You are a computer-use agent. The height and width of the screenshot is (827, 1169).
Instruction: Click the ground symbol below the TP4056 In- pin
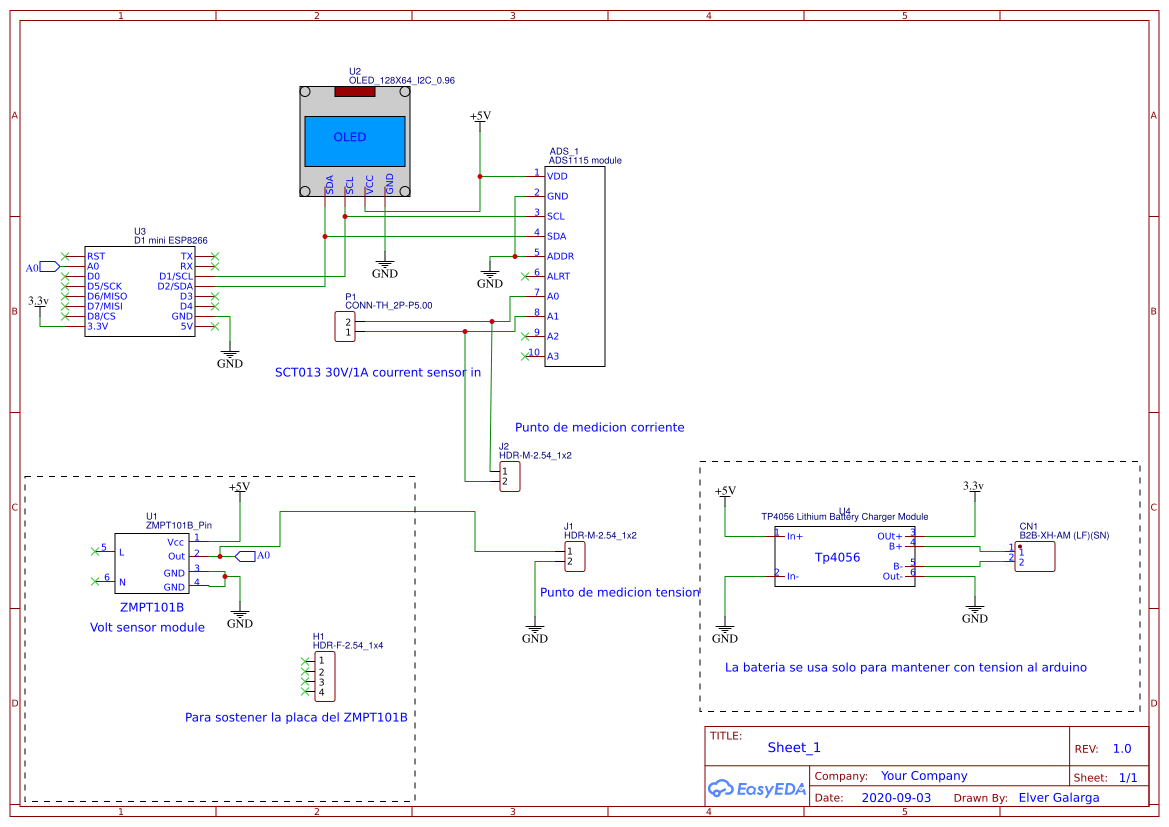tap(724, 628)
